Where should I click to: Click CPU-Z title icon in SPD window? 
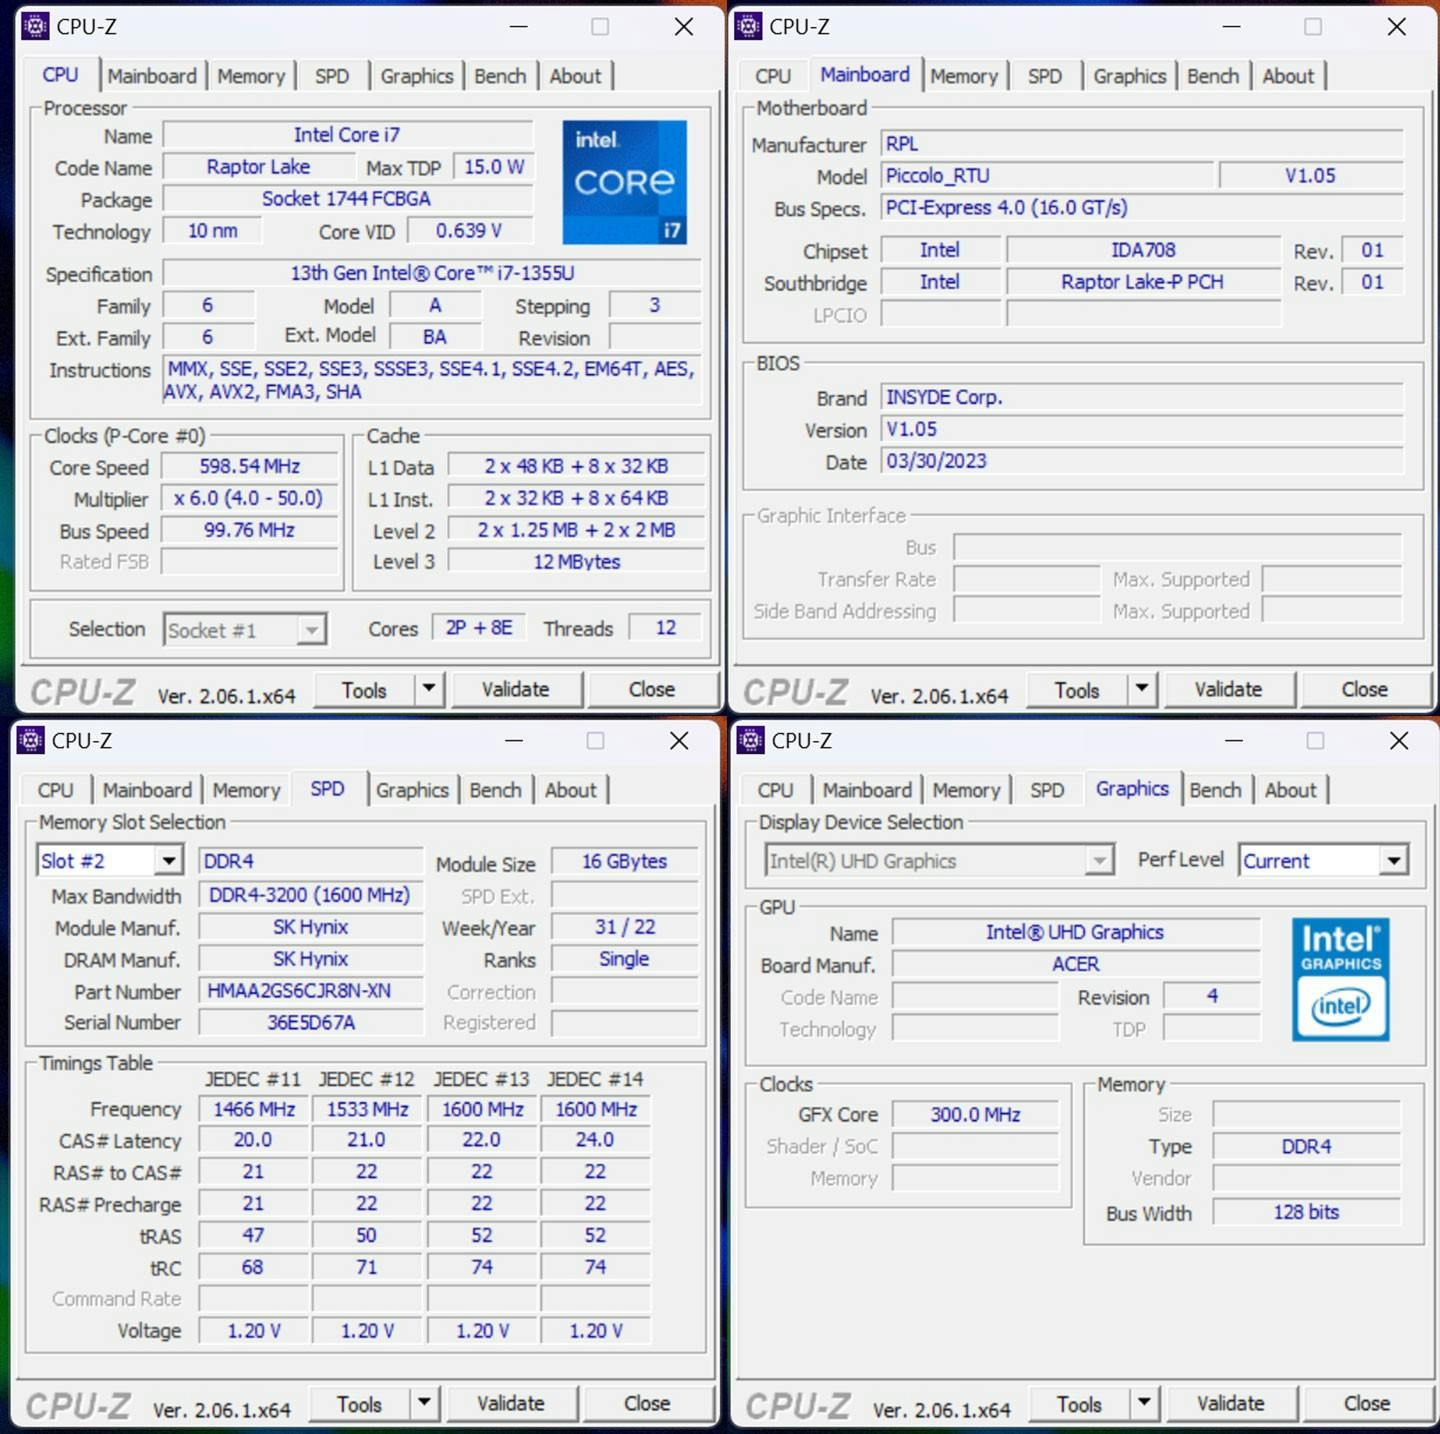[x=31, y=741]
